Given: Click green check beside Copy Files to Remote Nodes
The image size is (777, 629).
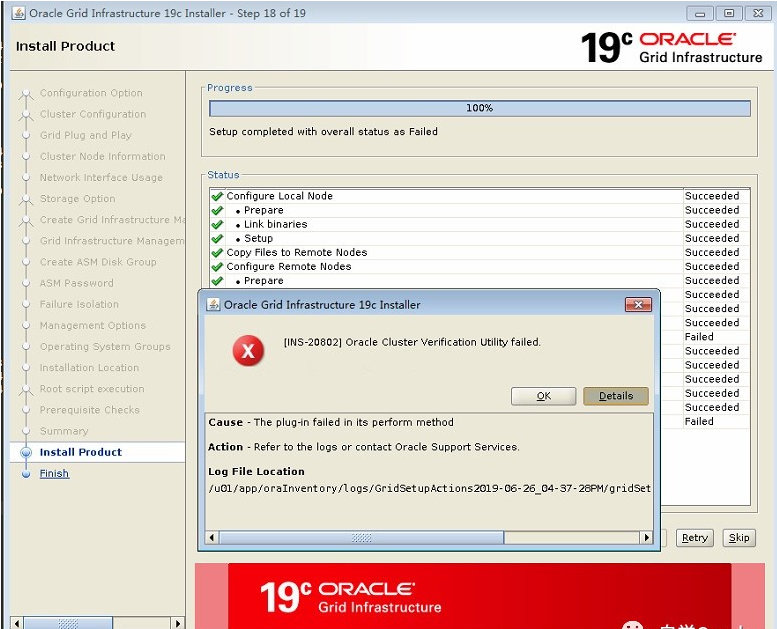Looking at the screenshot, I should [x=217, y=252].
